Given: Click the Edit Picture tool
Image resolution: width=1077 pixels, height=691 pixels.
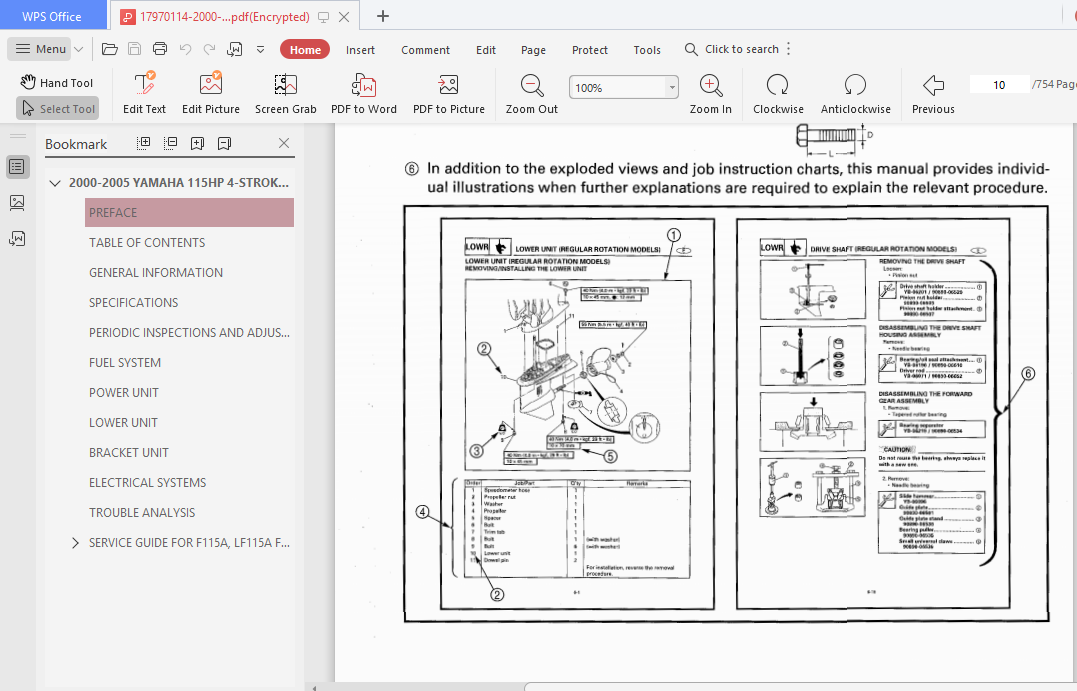Looking at the screenshot, I should (x=211, y=93).
